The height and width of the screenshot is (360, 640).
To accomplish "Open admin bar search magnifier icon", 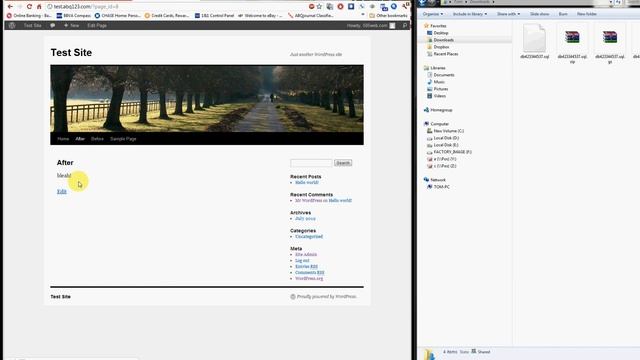I will [405, 25].
